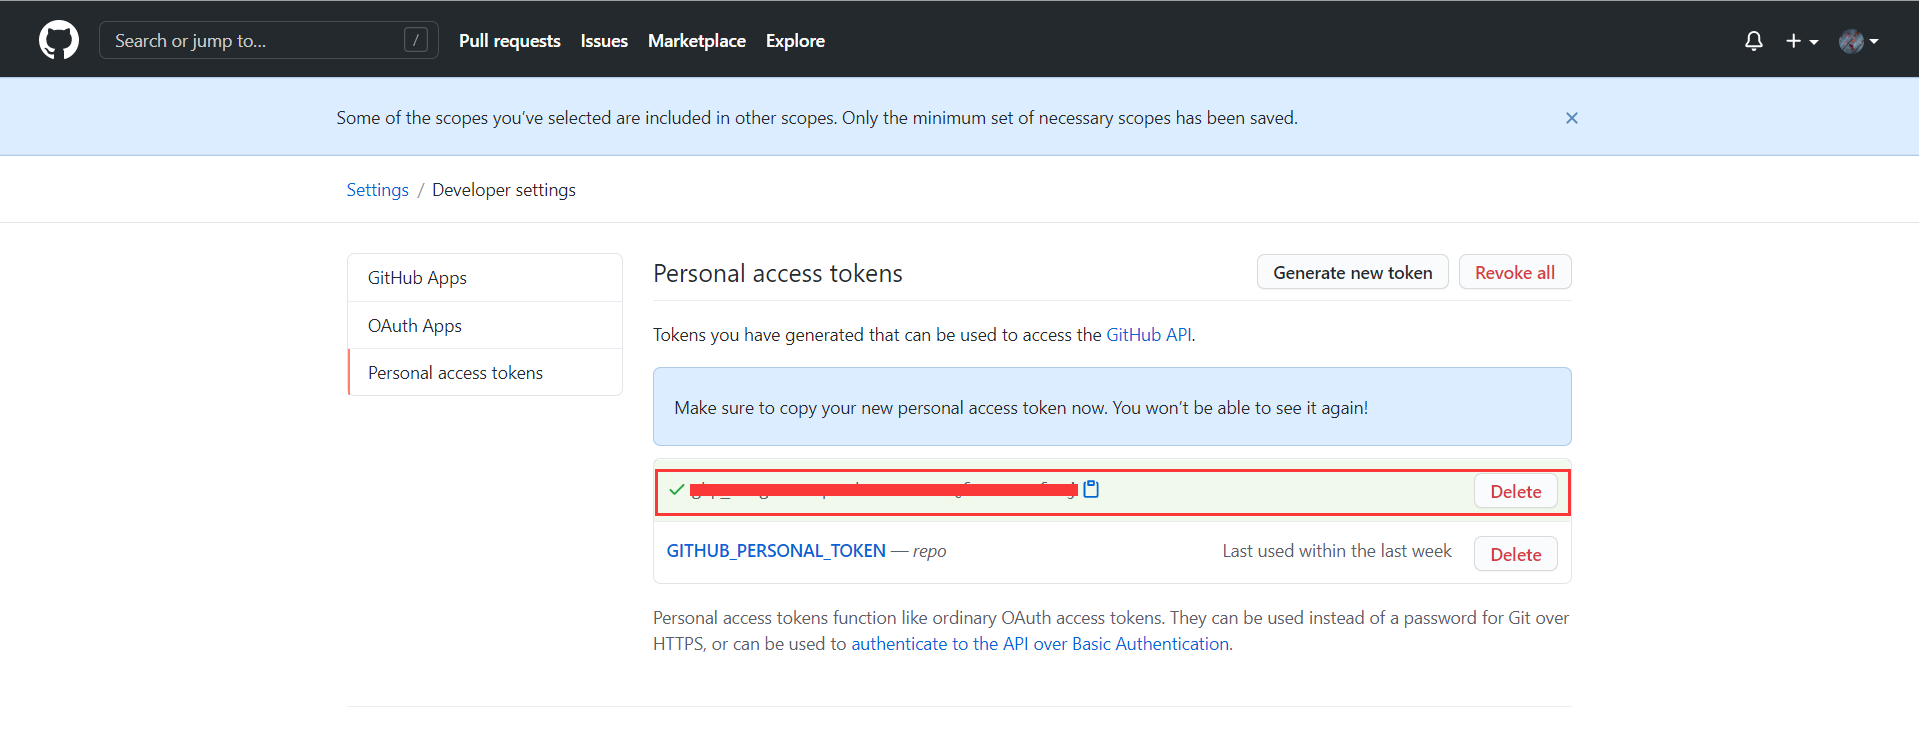Click the Revoke all button
The width and height of the screenshot is (1919, 739).
coord(1514,273)
